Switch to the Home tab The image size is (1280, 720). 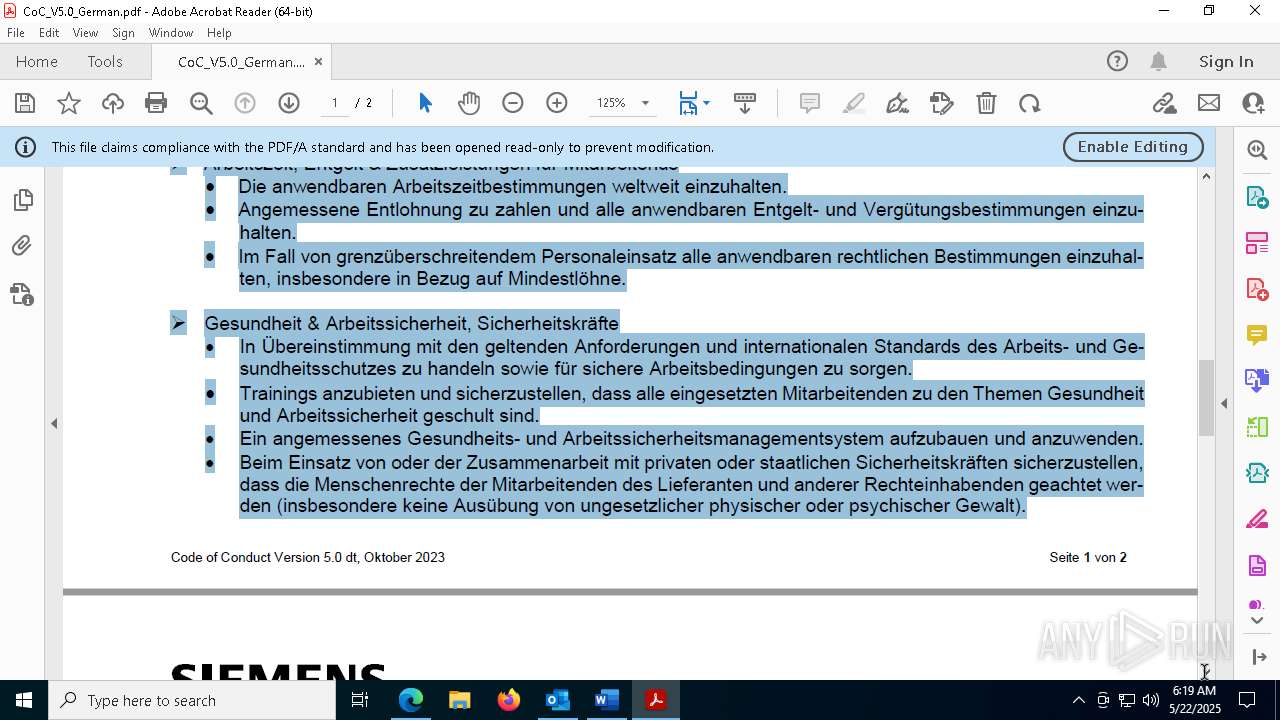pyautogui.click(x=37, y=62)
